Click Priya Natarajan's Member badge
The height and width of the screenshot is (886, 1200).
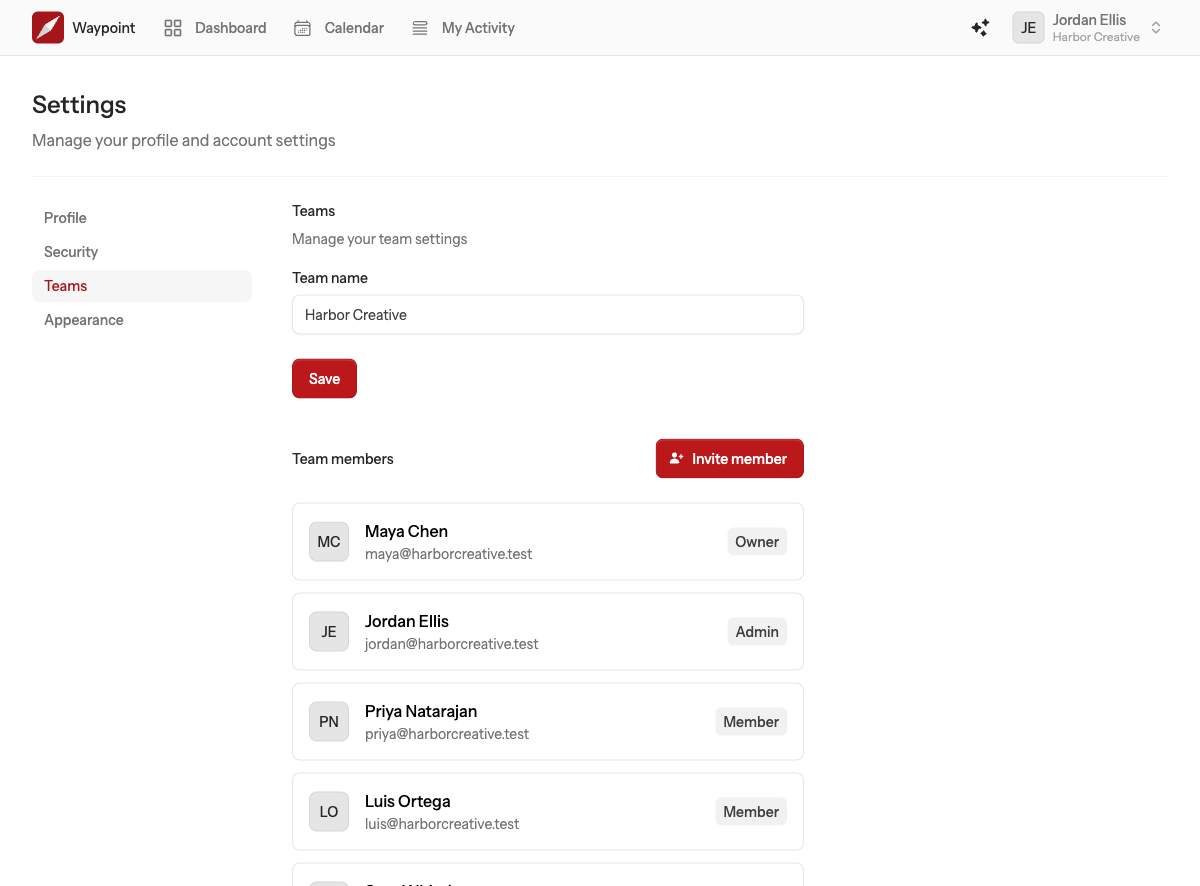pos(751,721)
